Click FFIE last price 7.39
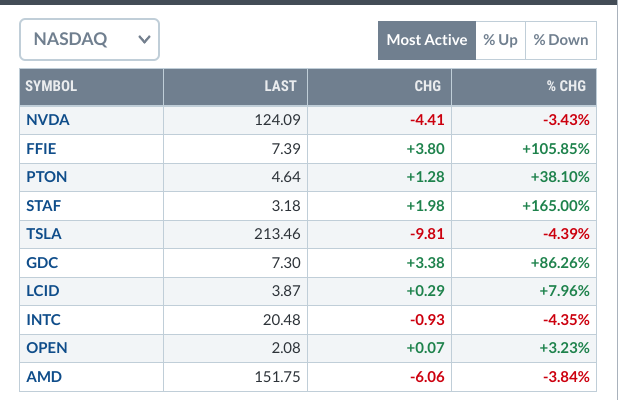 [286, 149]
